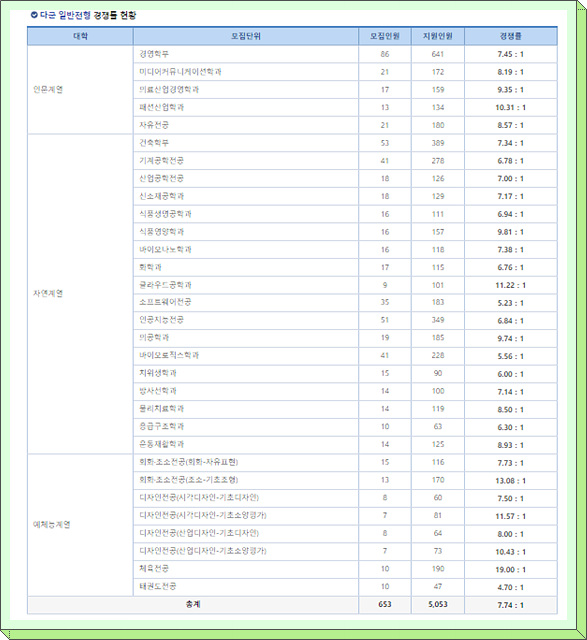Click the applicants value '641'
Image resolution: width=587 pixels, height=640 pixels.
click(x=438, y=54)
